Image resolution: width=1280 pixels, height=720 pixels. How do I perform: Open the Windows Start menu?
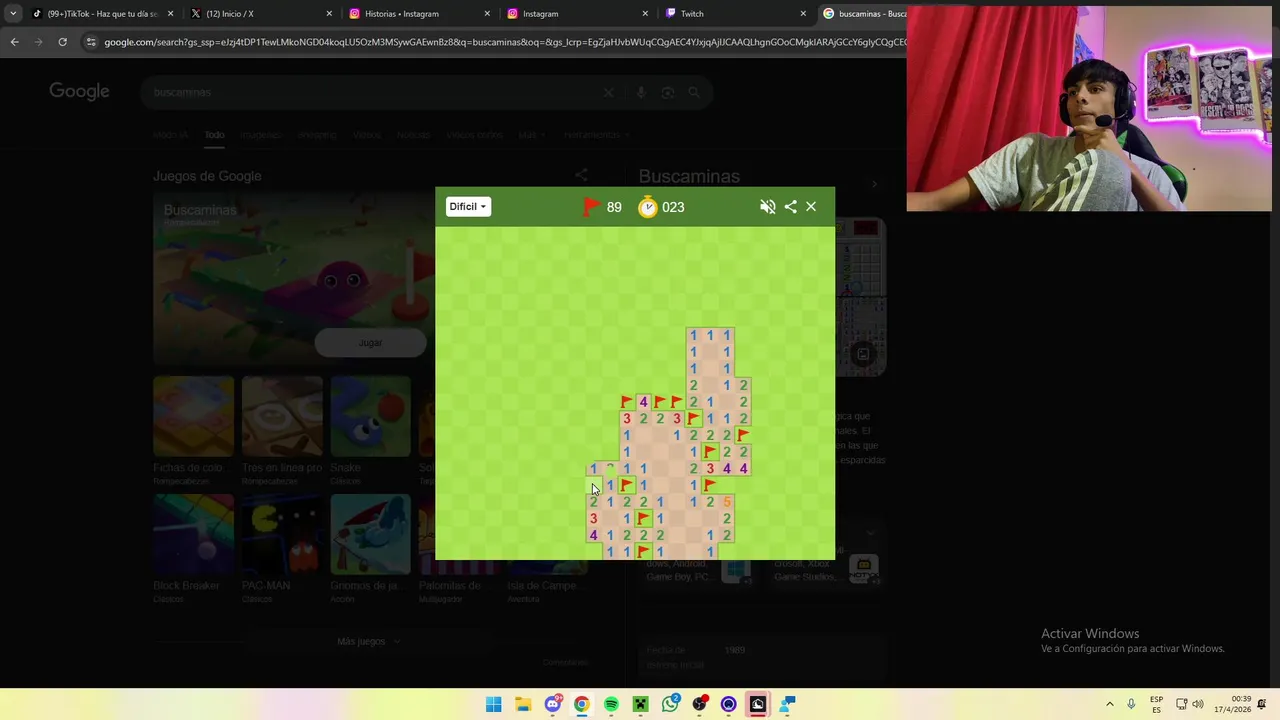pyautogui.click(x=494, y=704)
